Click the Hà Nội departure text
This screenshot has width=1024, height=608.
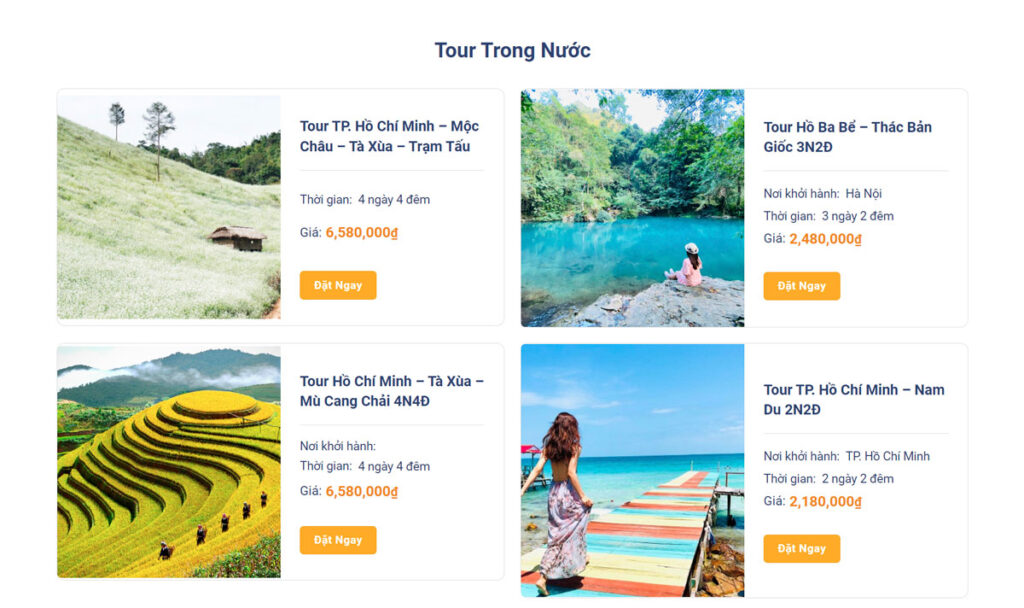[863, 193]
